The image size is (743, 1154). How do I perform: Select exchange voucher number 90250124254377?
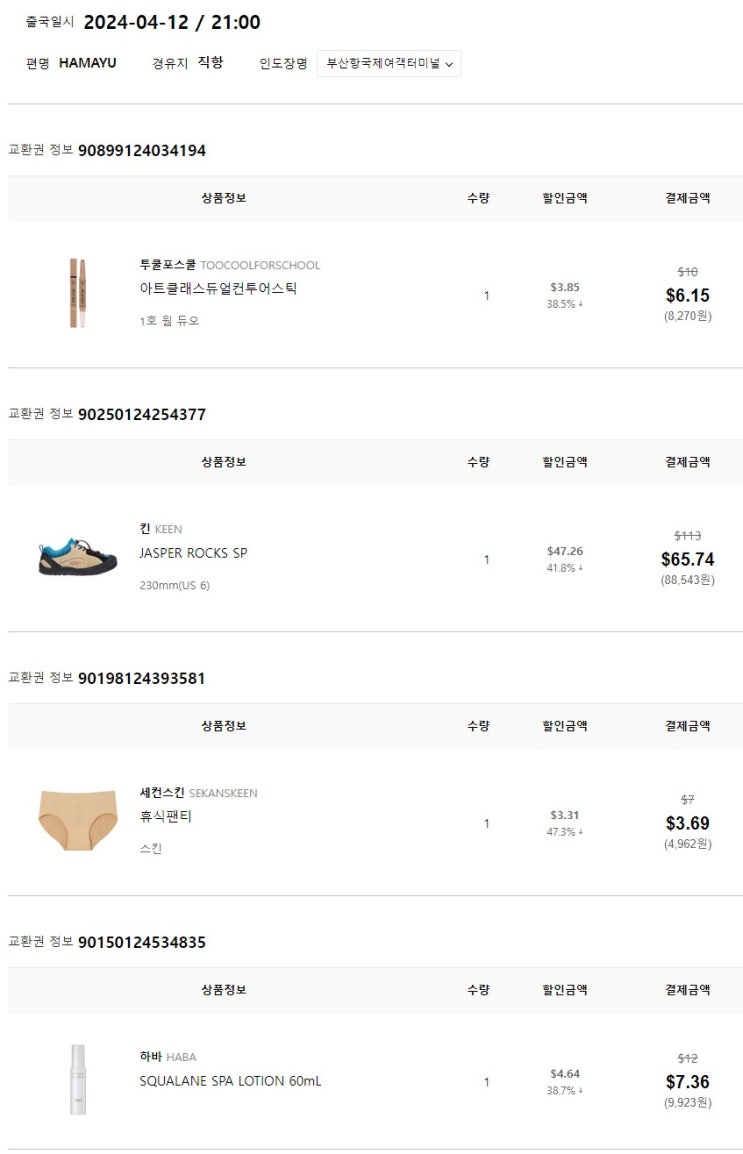(141, 414)
